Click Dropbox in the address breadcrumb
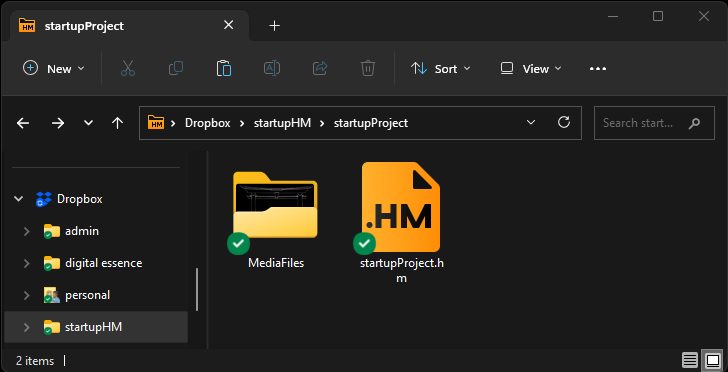This screenshot has width=728, height=372. [208, 123]
